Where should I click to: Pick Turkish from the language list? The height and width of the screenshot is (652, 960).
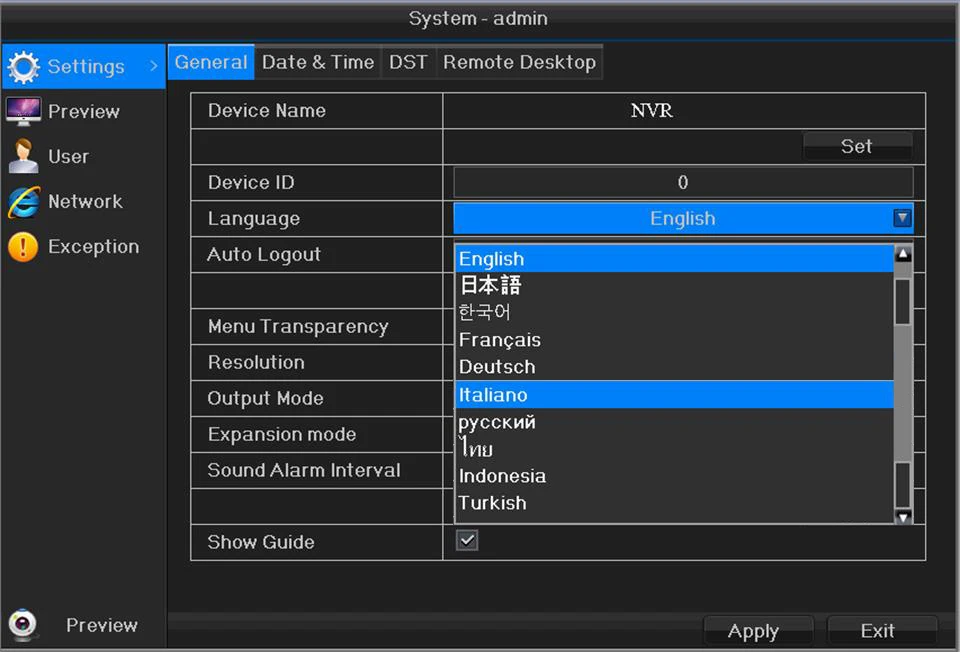click(x=674, y=503)
